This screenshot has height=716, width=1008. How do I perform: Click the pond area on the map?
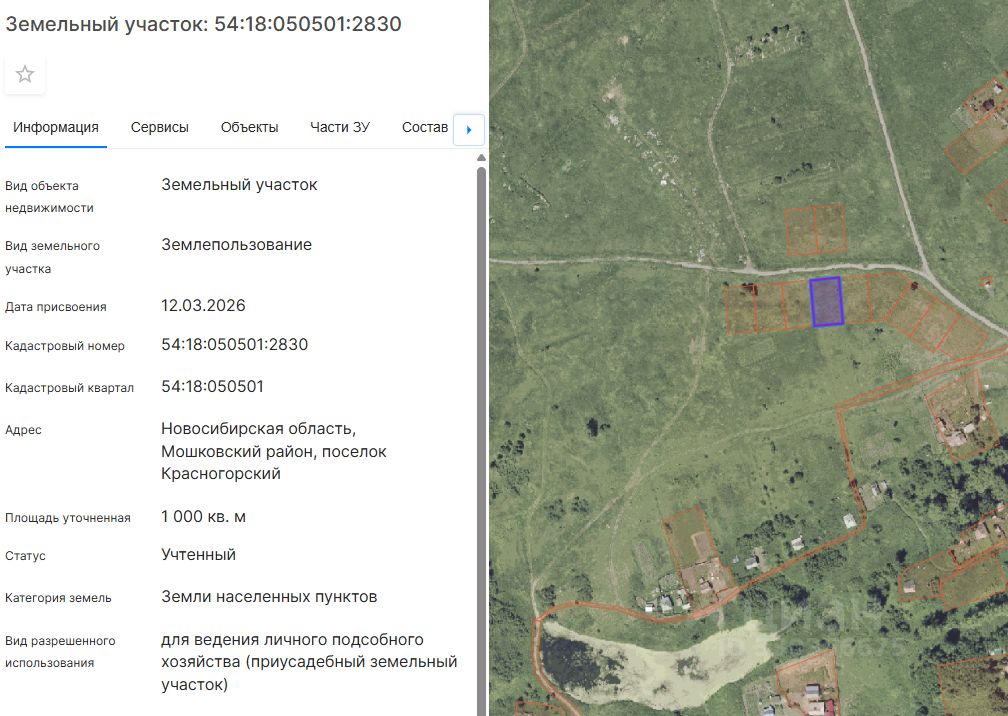coord(649,662)
